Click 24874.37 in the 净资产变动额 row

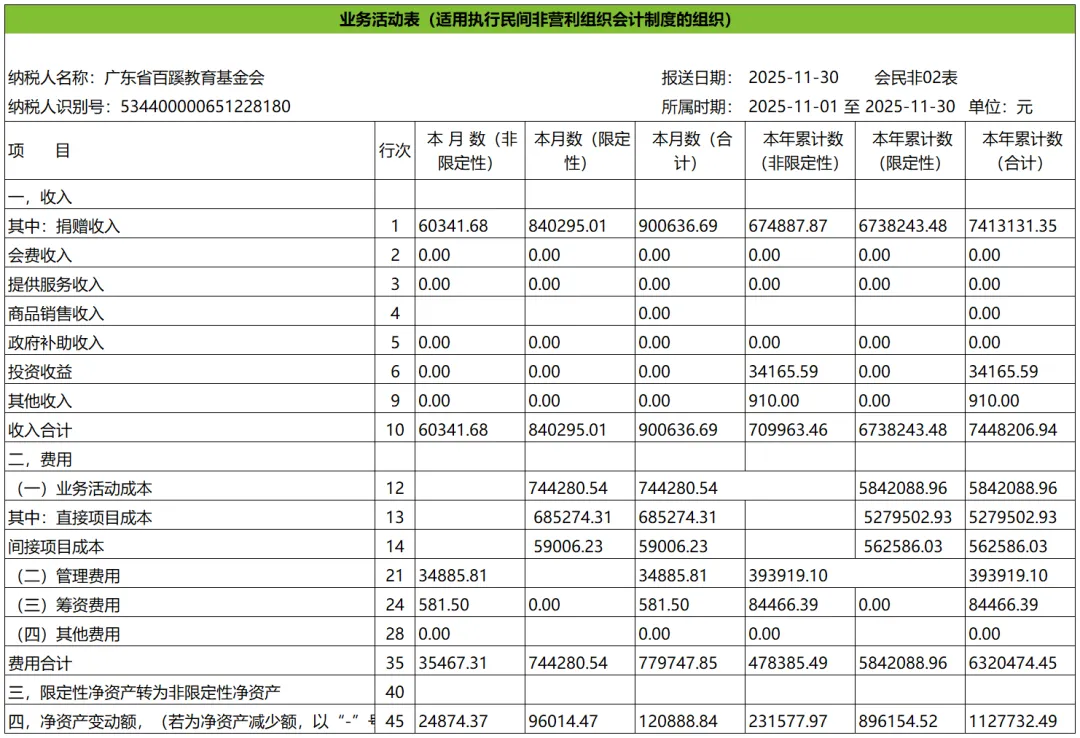click(453, 721)
